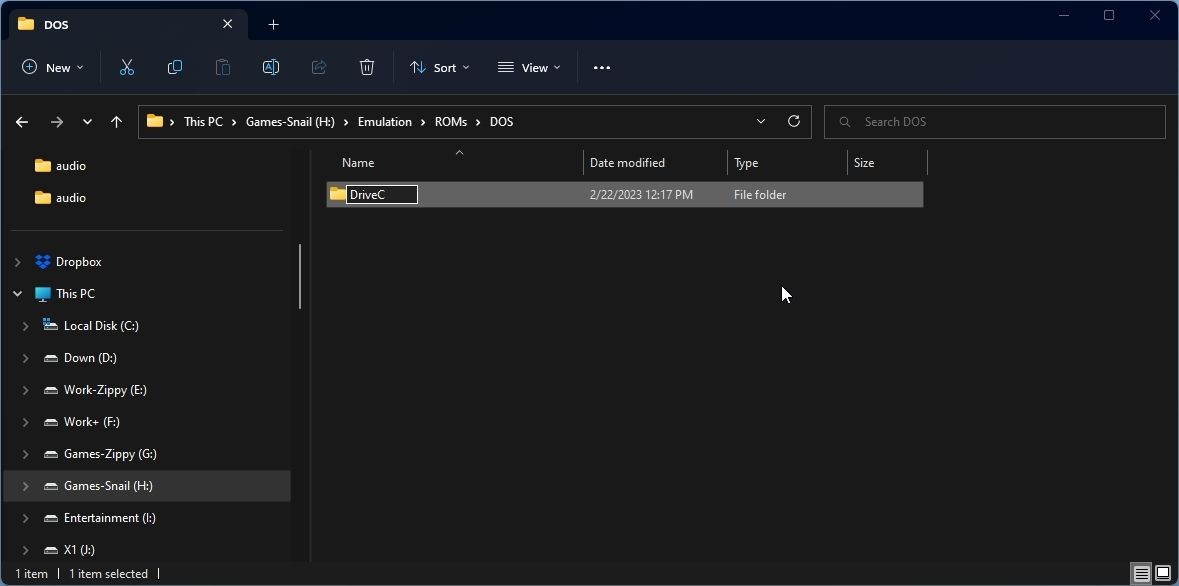Expand the Local Disk (C:) node
Viewport: 1179px width, 586px height.
click(26, 326)
